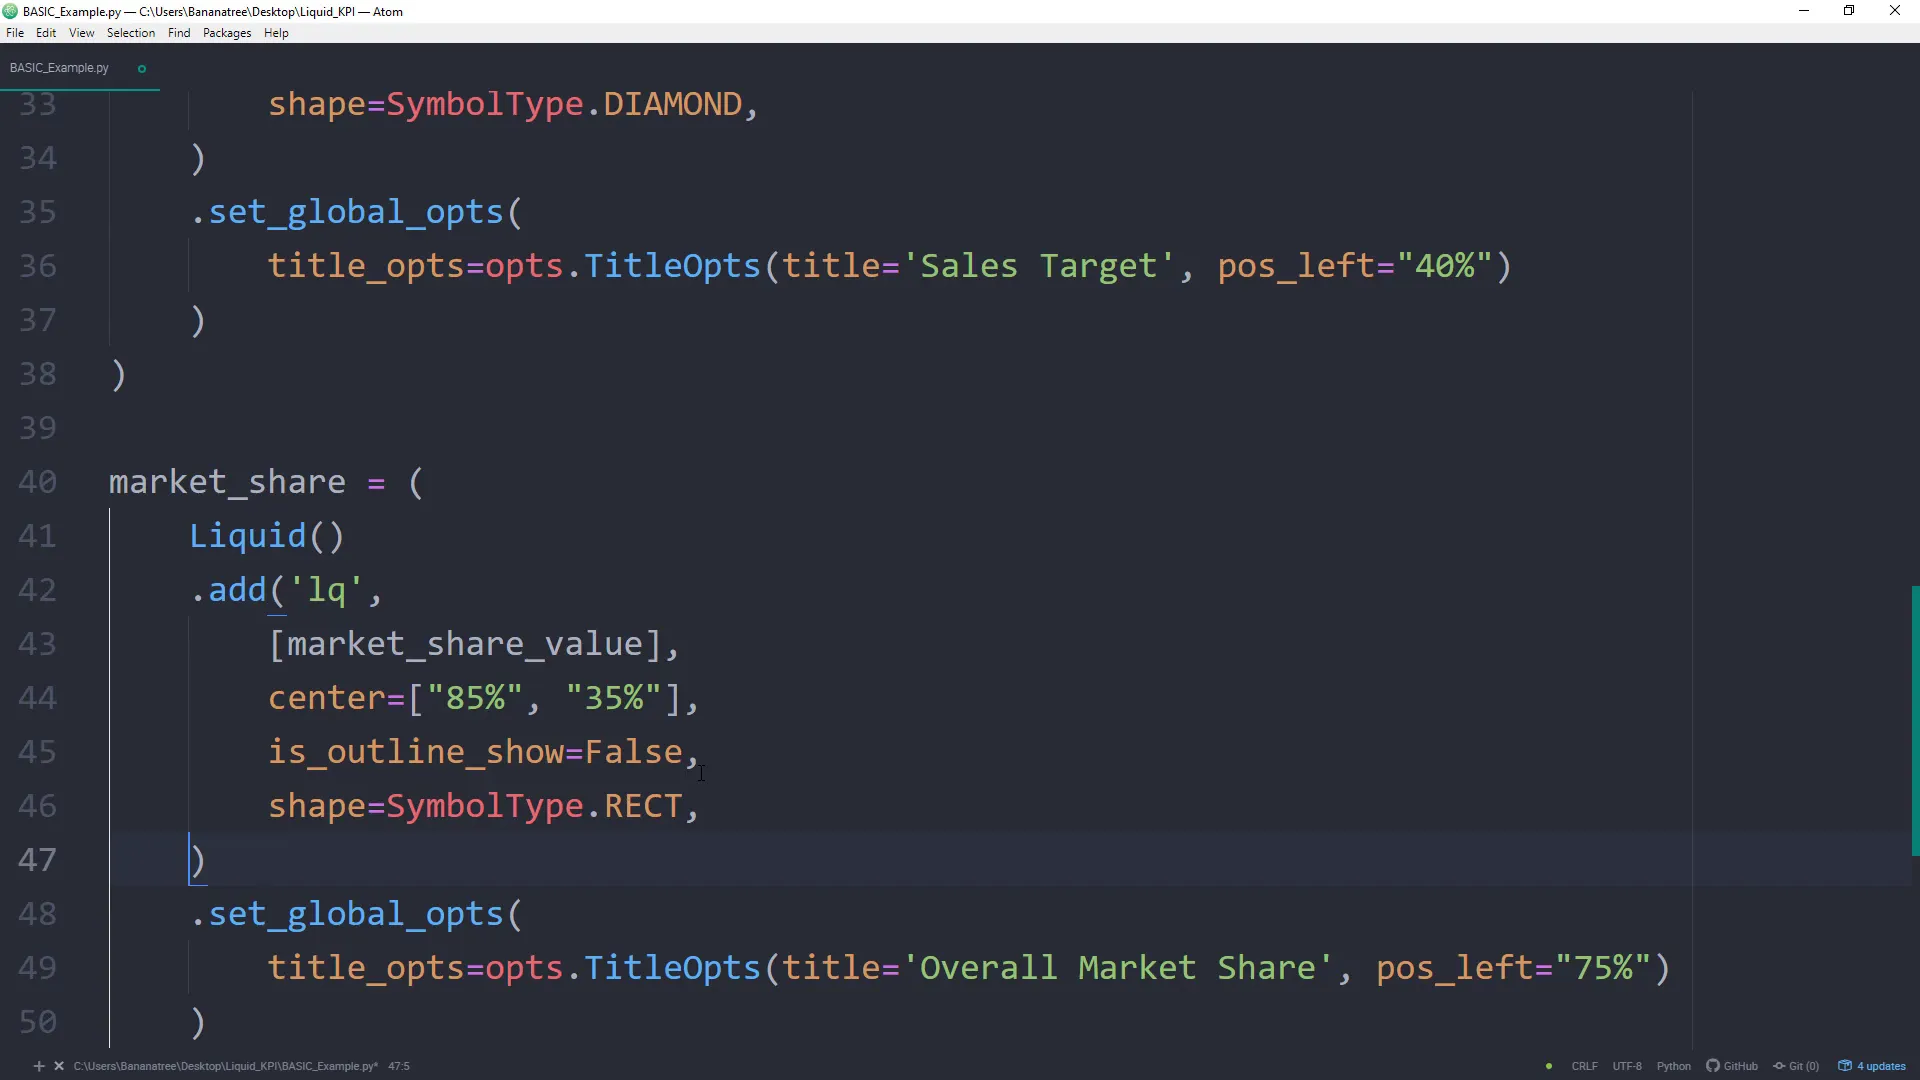
Task: Click line number 40 in gutter
Action: (x=38, y=482)
